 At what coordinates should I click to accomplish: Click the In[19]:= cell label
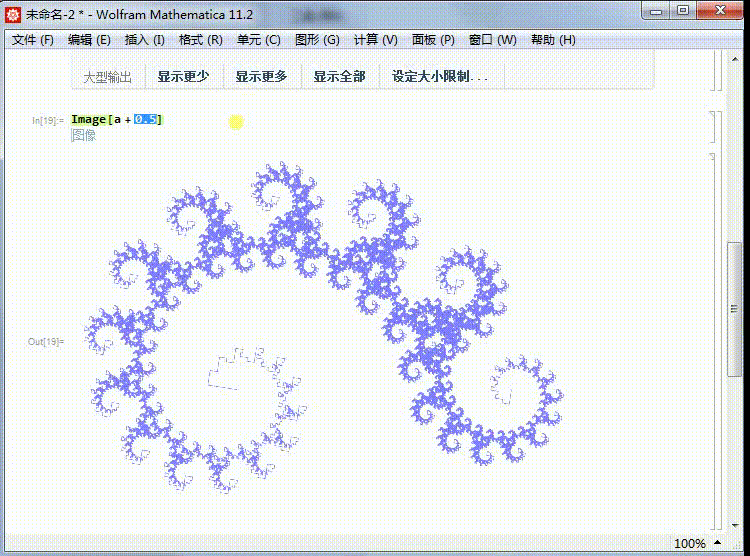pyautogui.click(x=48, y=121)
